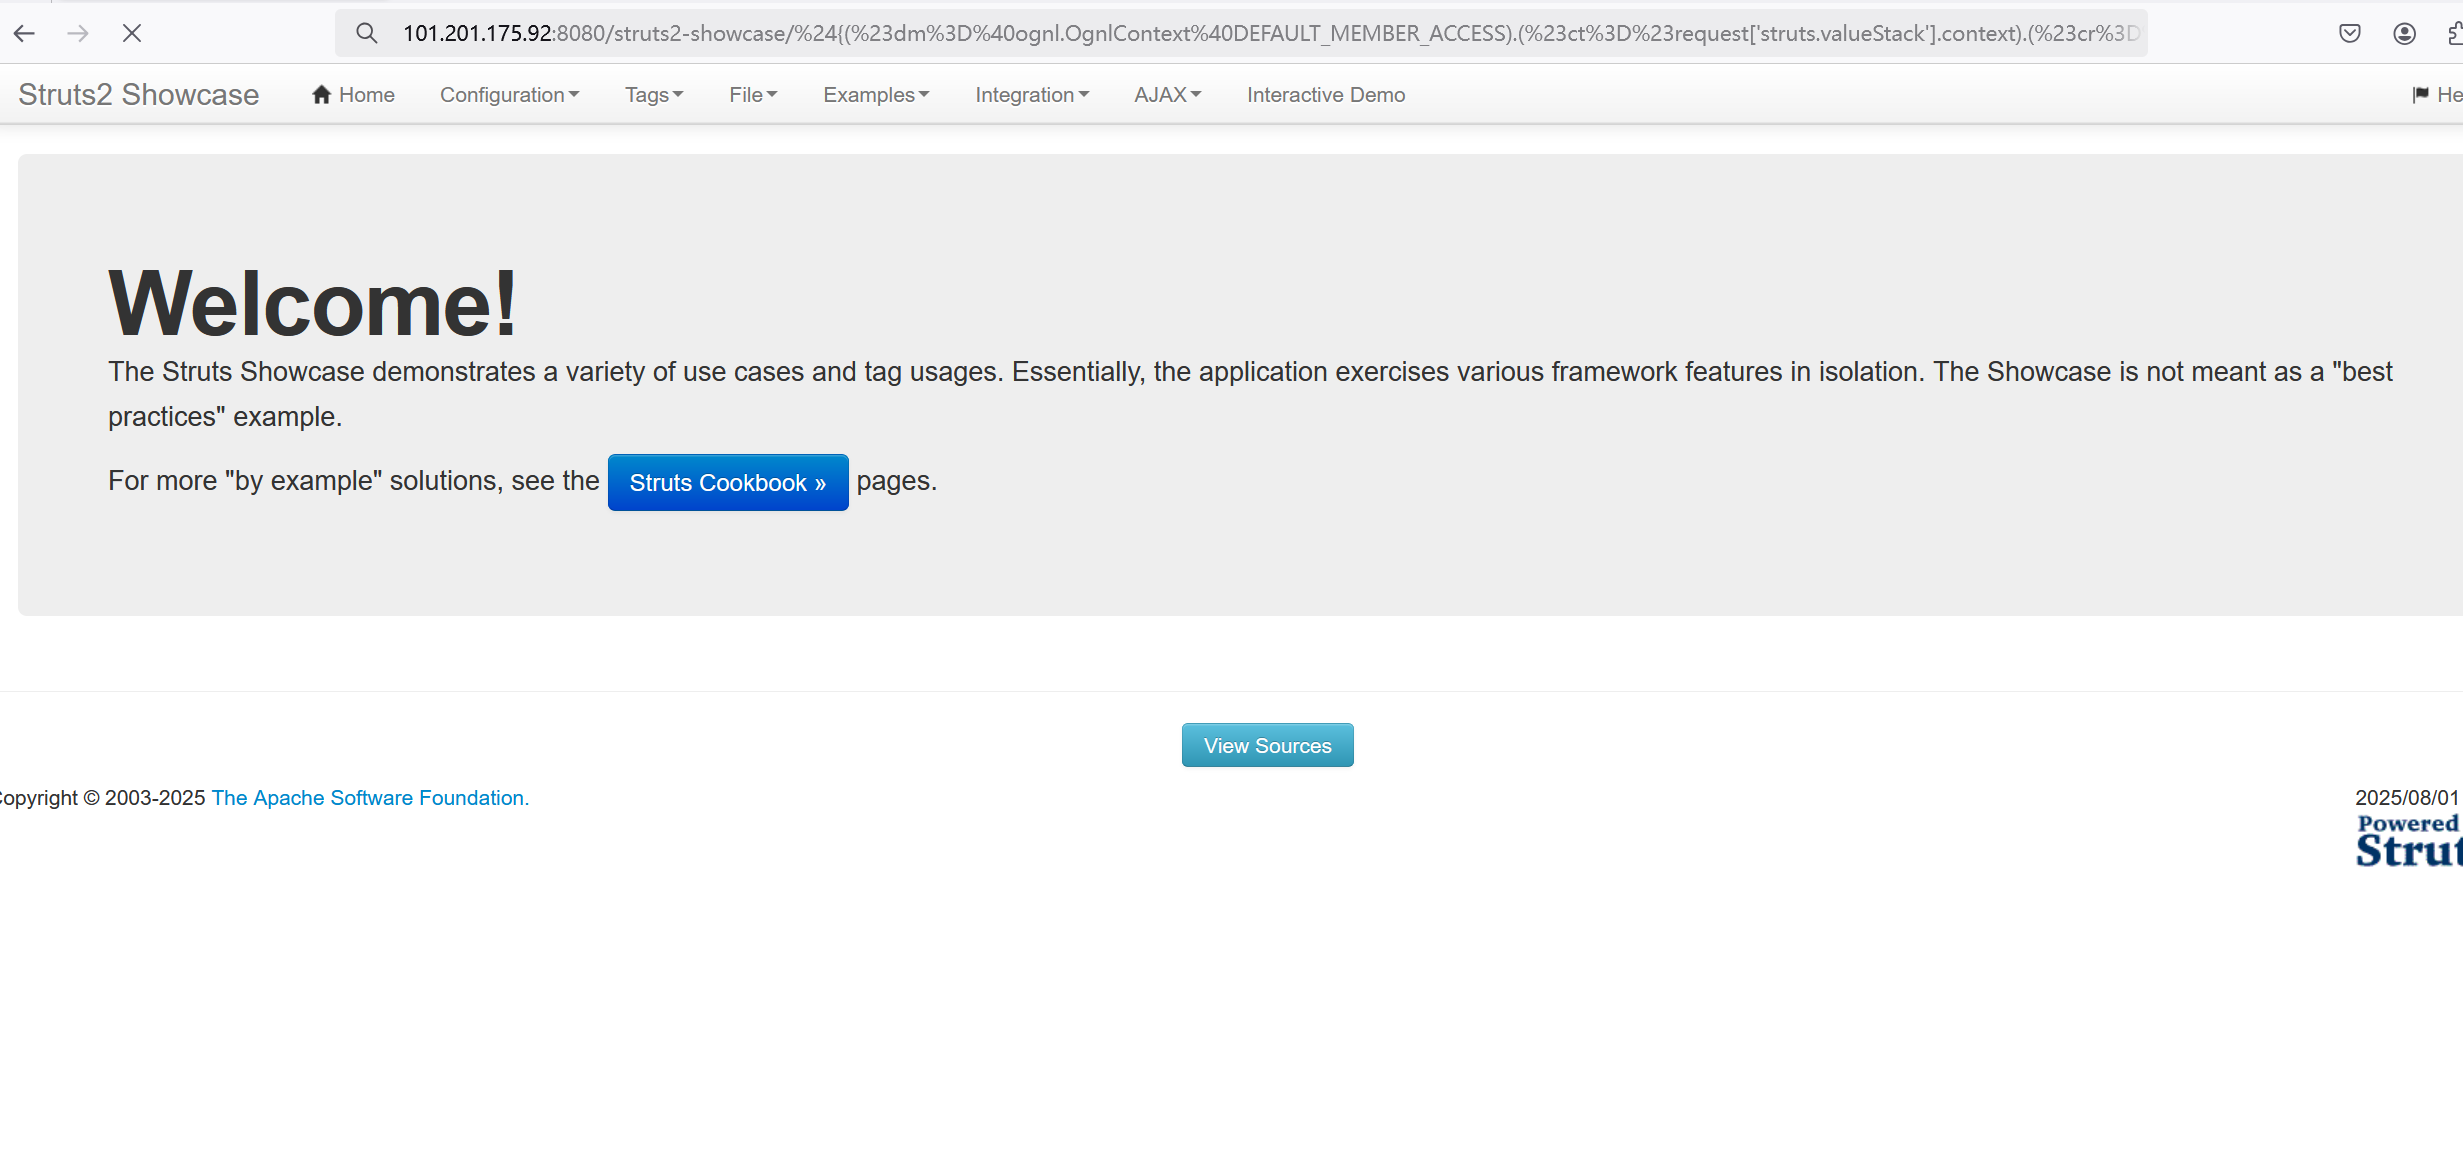Stop loading the page
The image size is (2463, 1152).
[131, 33]
